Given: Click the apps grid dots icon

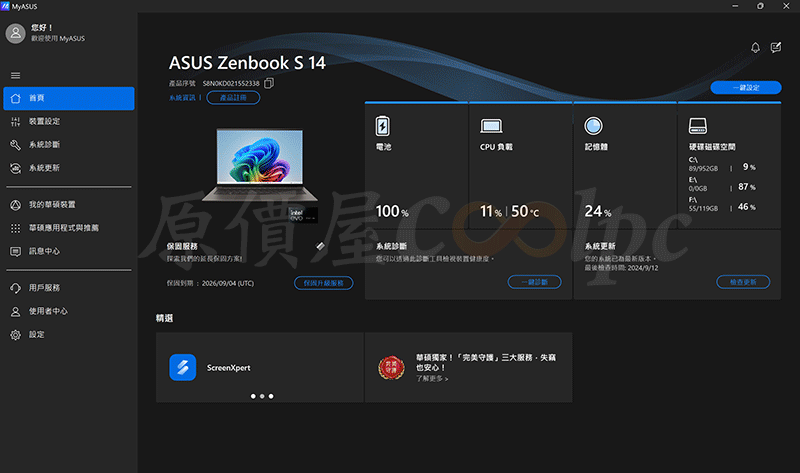Looking at the screenshot, I should click(x=16, y=228).
